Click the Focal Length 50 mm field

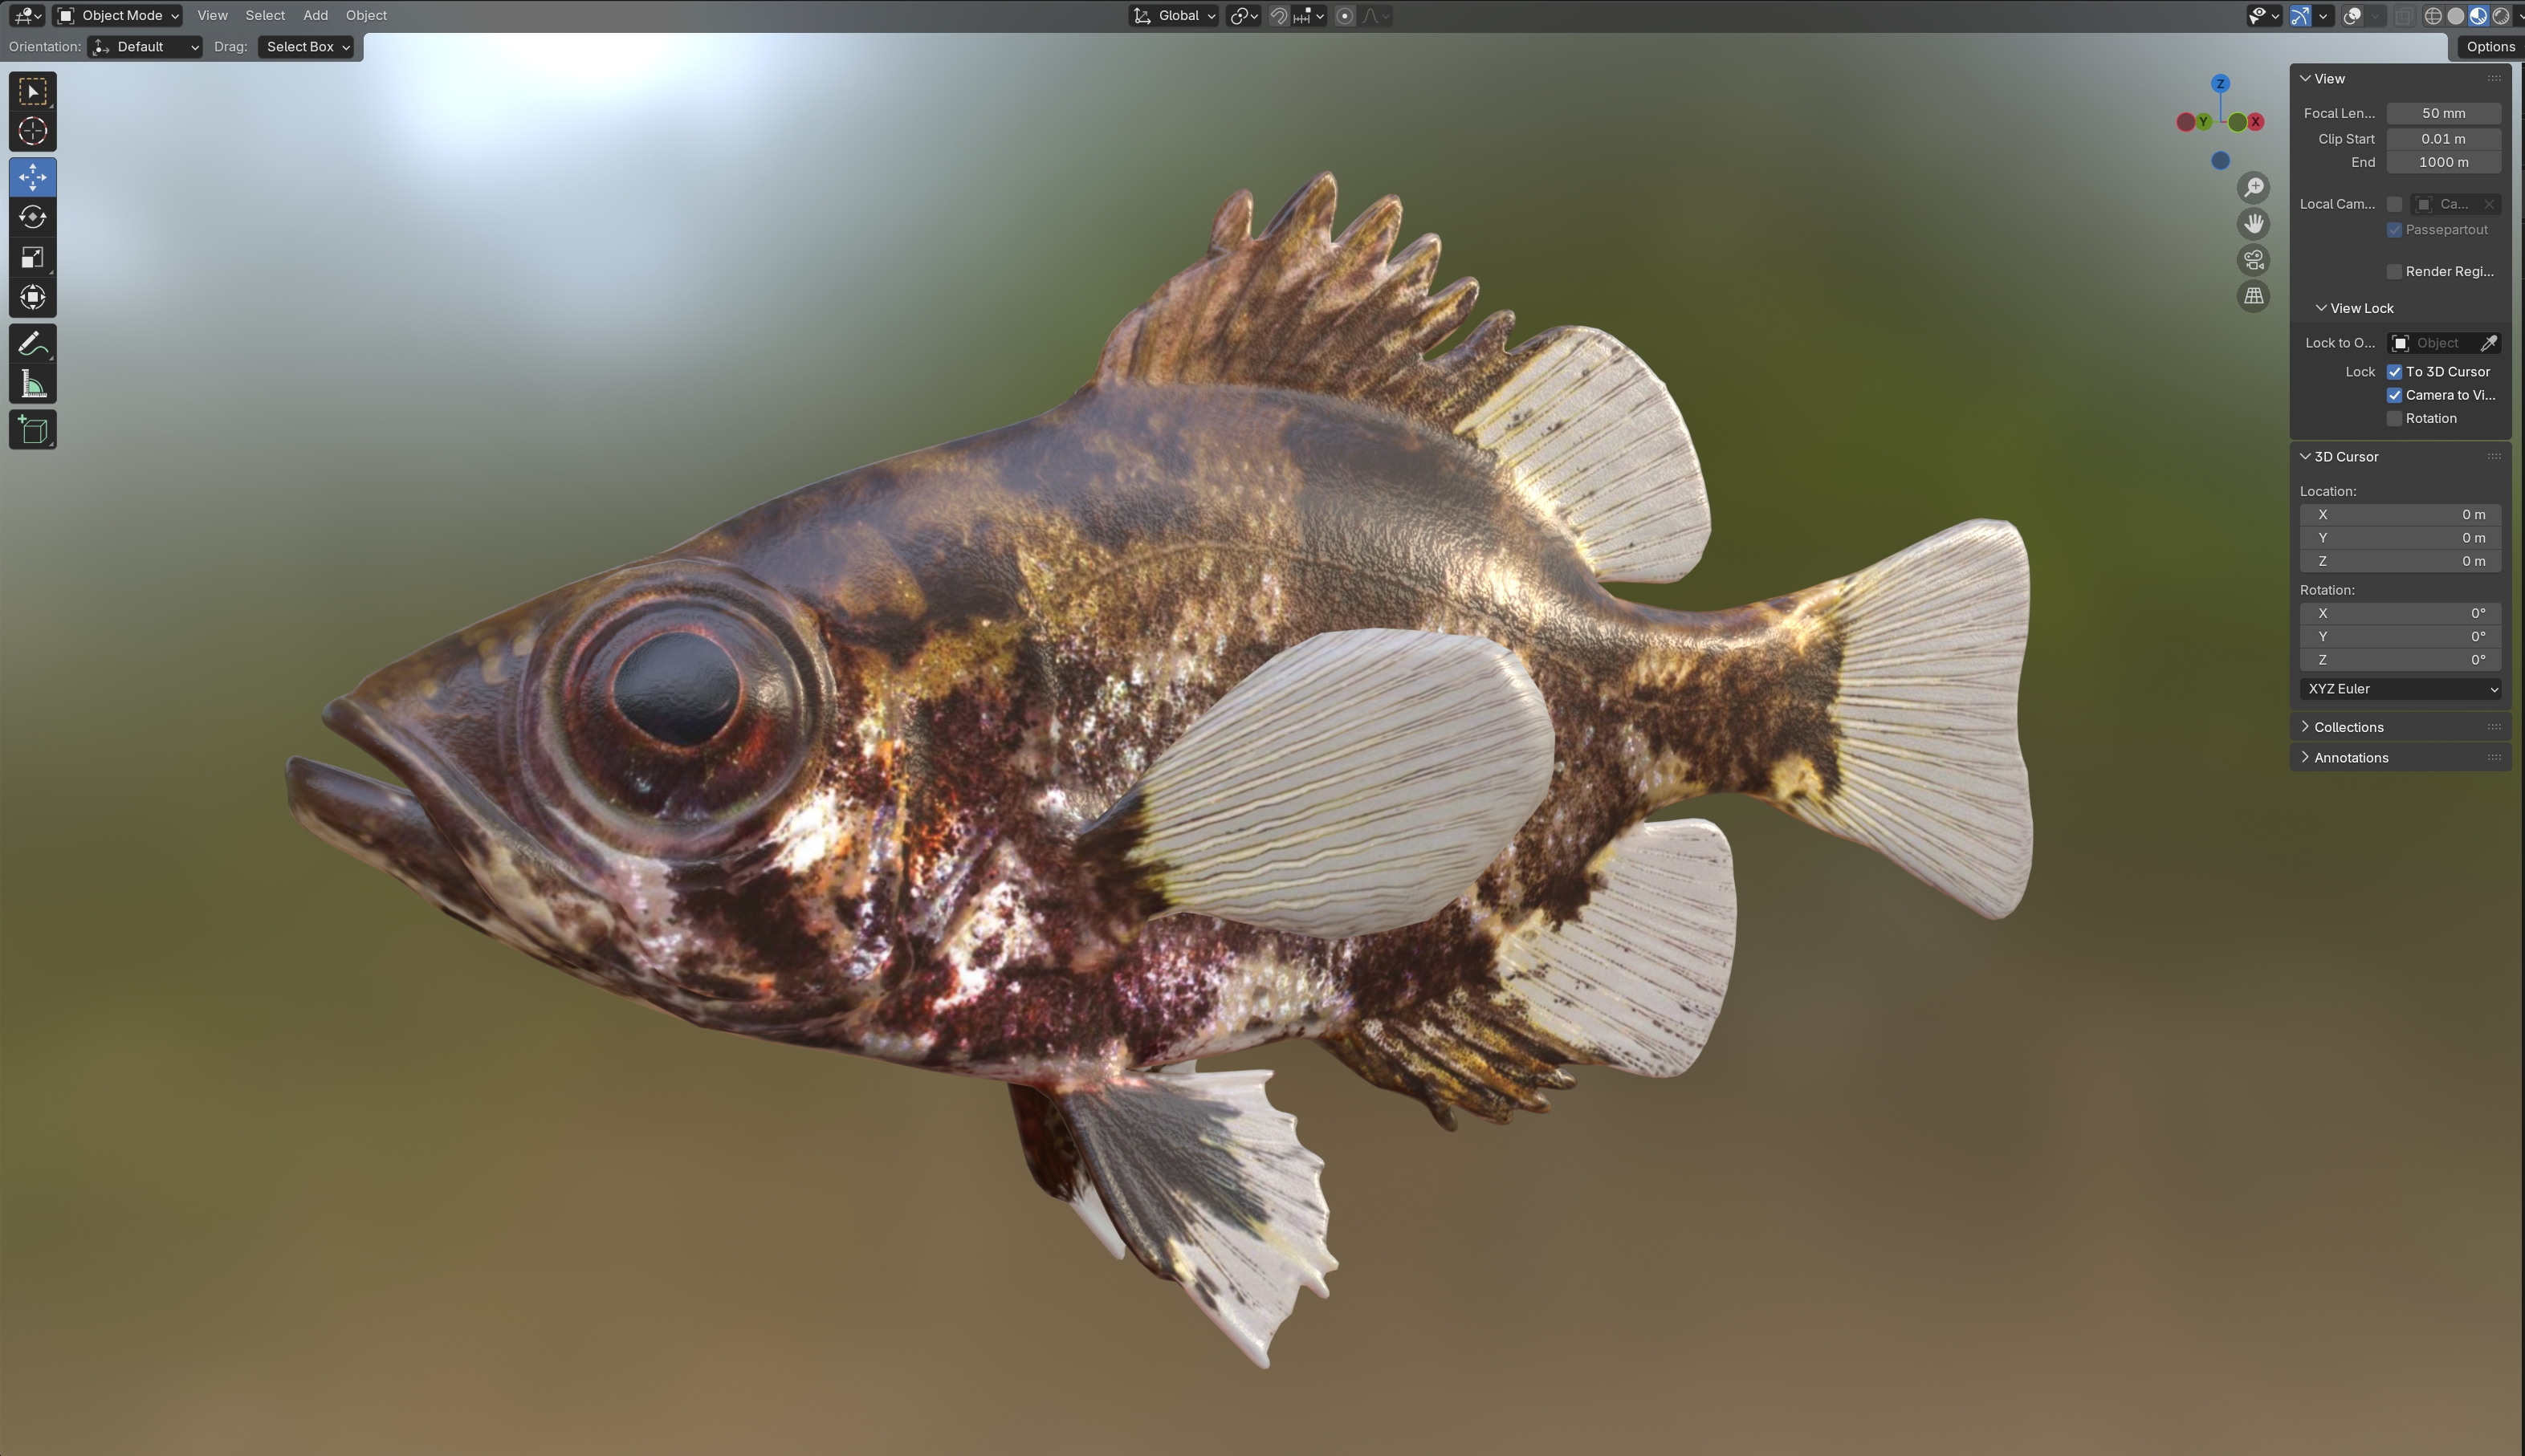(x=2443, y=113)
